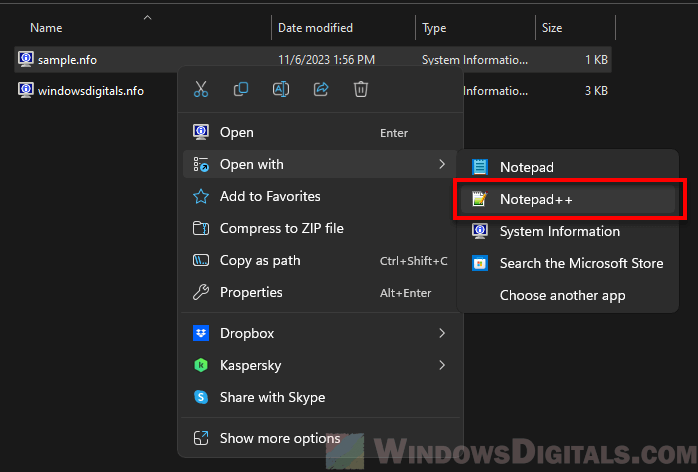Choose Open from the context menu
This screenshot has height=472, width=698.
tap(321, 132)
